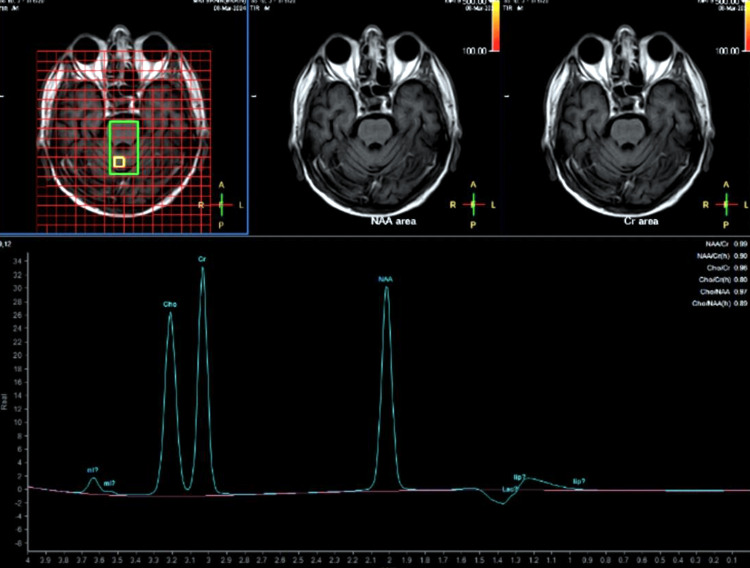Click the NAA peak label on spectrum

click(386, 279)
